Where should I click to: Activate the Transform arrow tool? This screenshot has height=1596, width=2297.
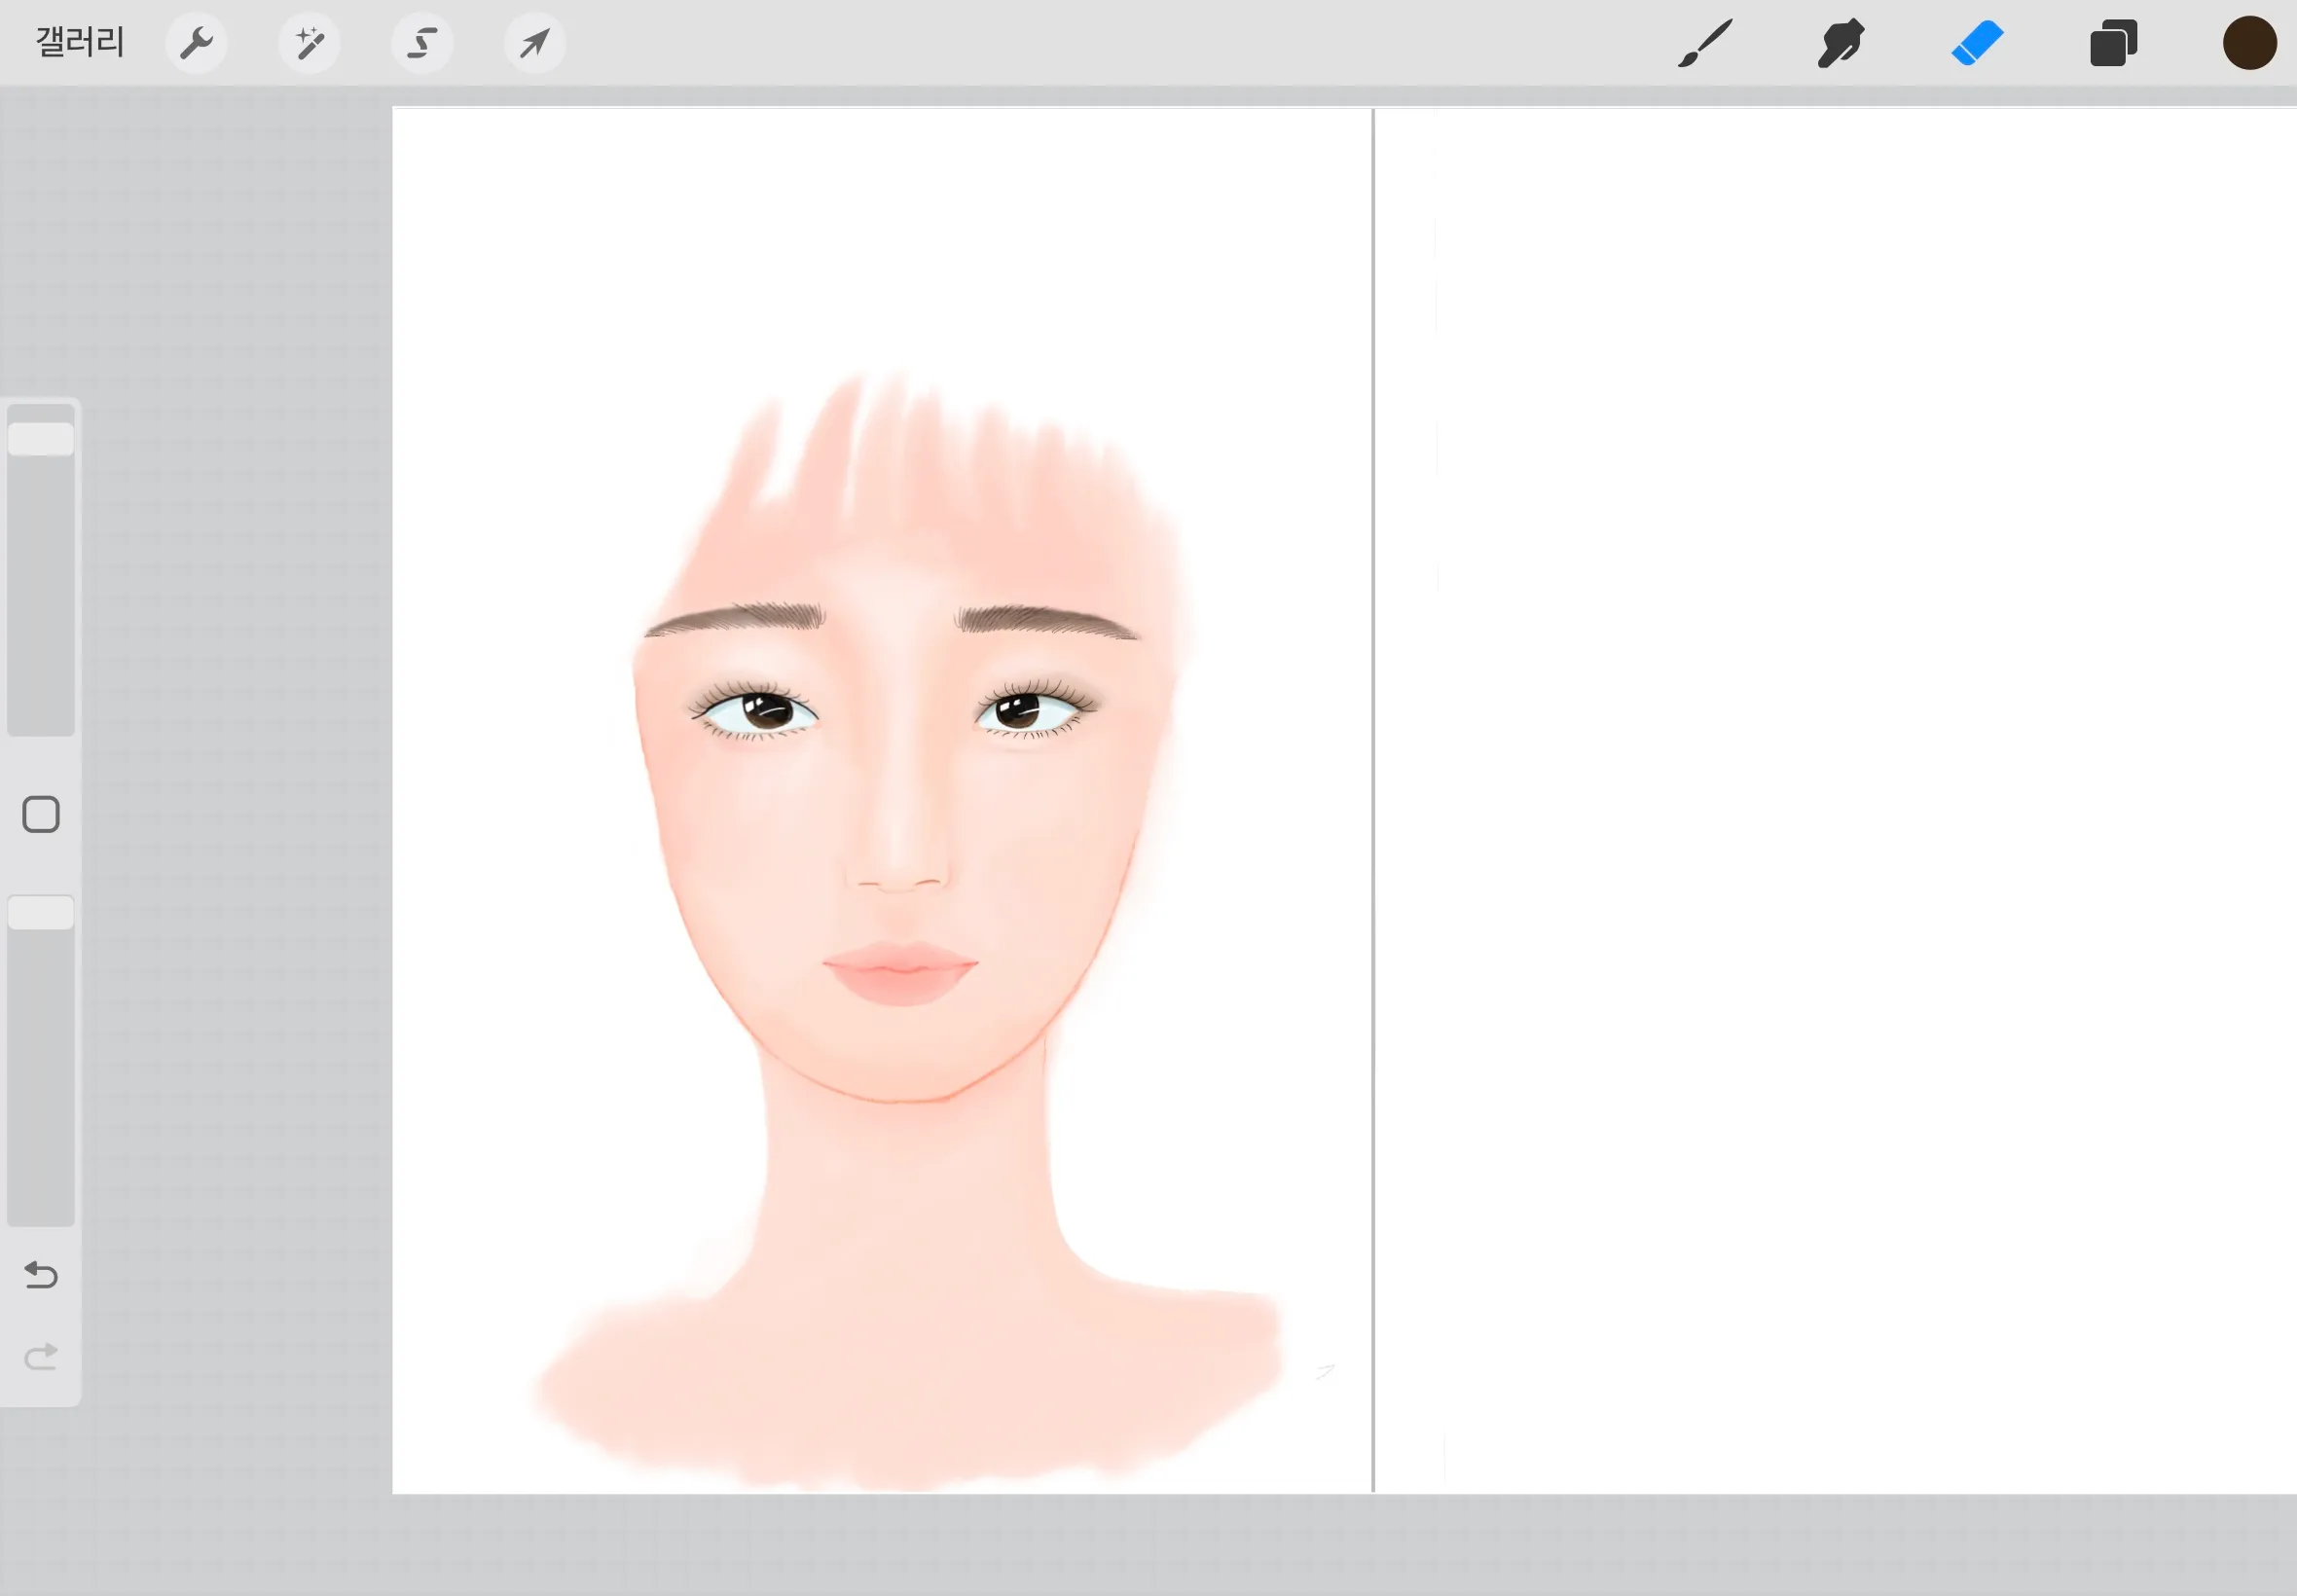535,43
